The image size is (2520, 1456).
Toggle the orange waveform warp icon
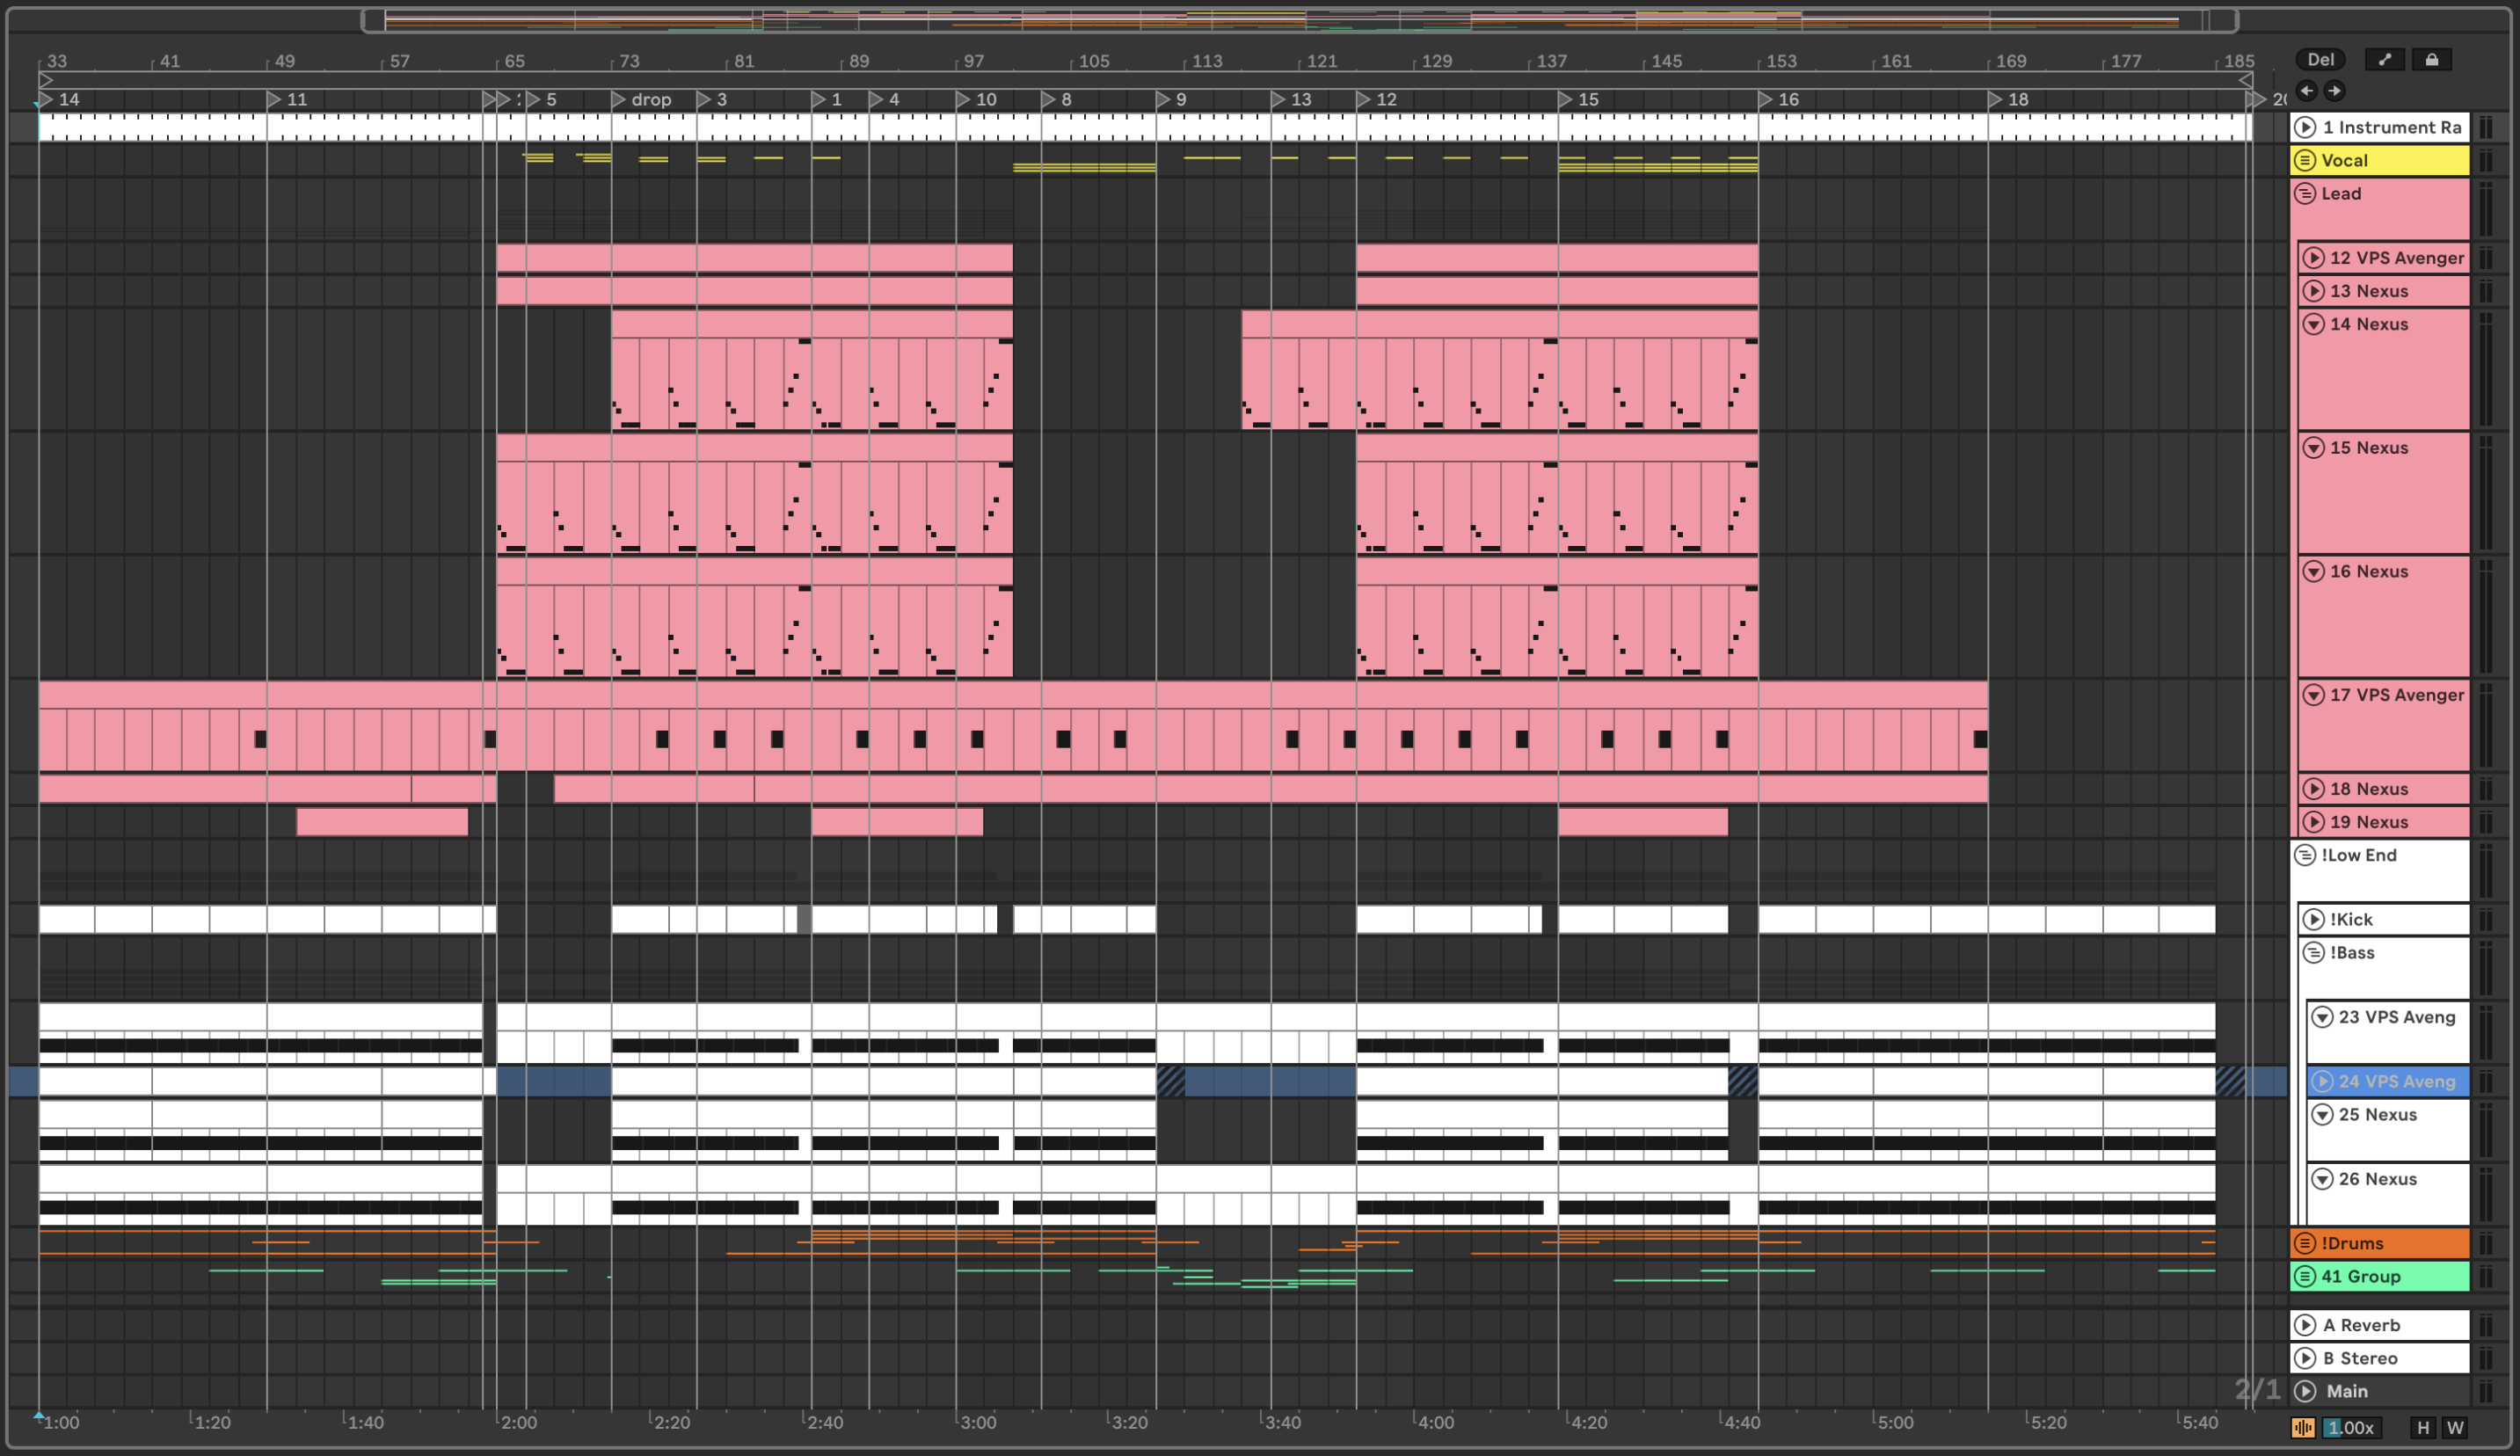(2303, 1428)
